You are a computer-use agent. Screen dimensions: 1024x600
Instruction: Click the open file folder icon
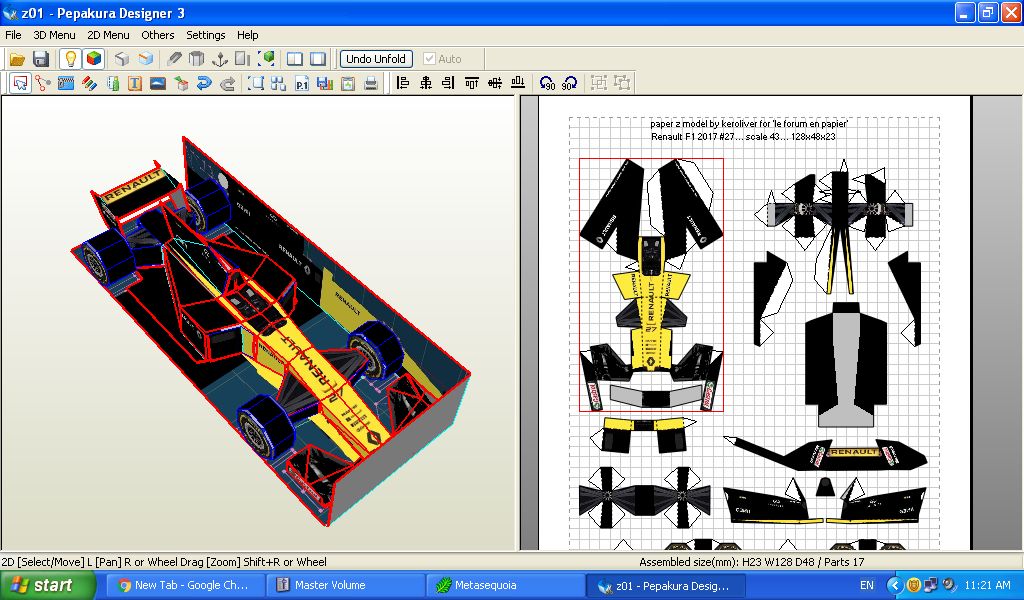pos(17,59)
